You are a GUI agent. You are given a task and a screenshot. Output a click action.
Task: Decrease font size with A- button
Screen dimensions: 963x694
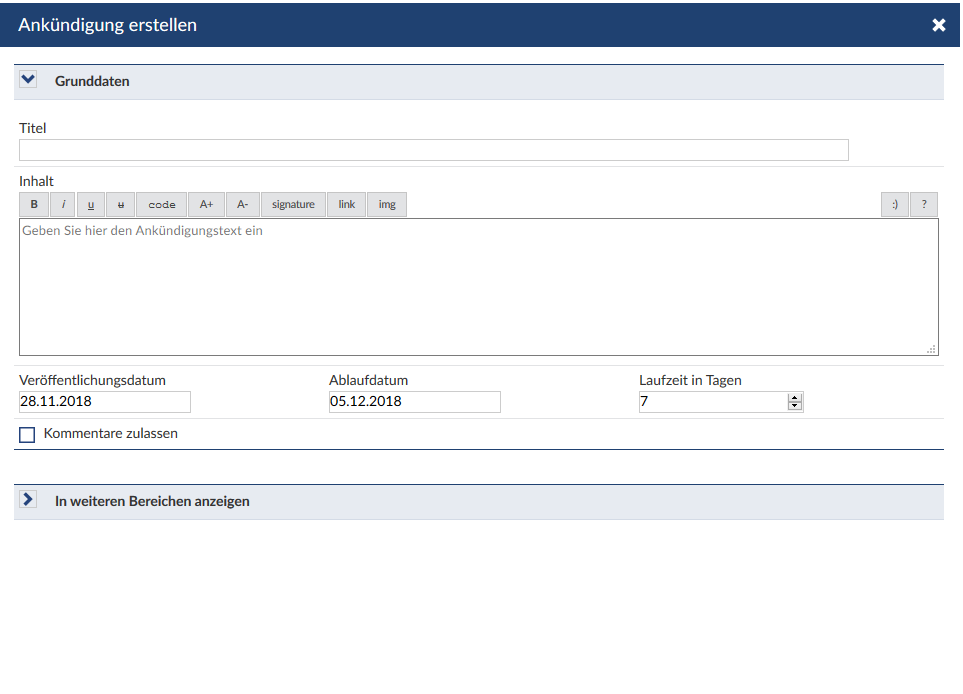pyautogui.click(x=243, y=205)
